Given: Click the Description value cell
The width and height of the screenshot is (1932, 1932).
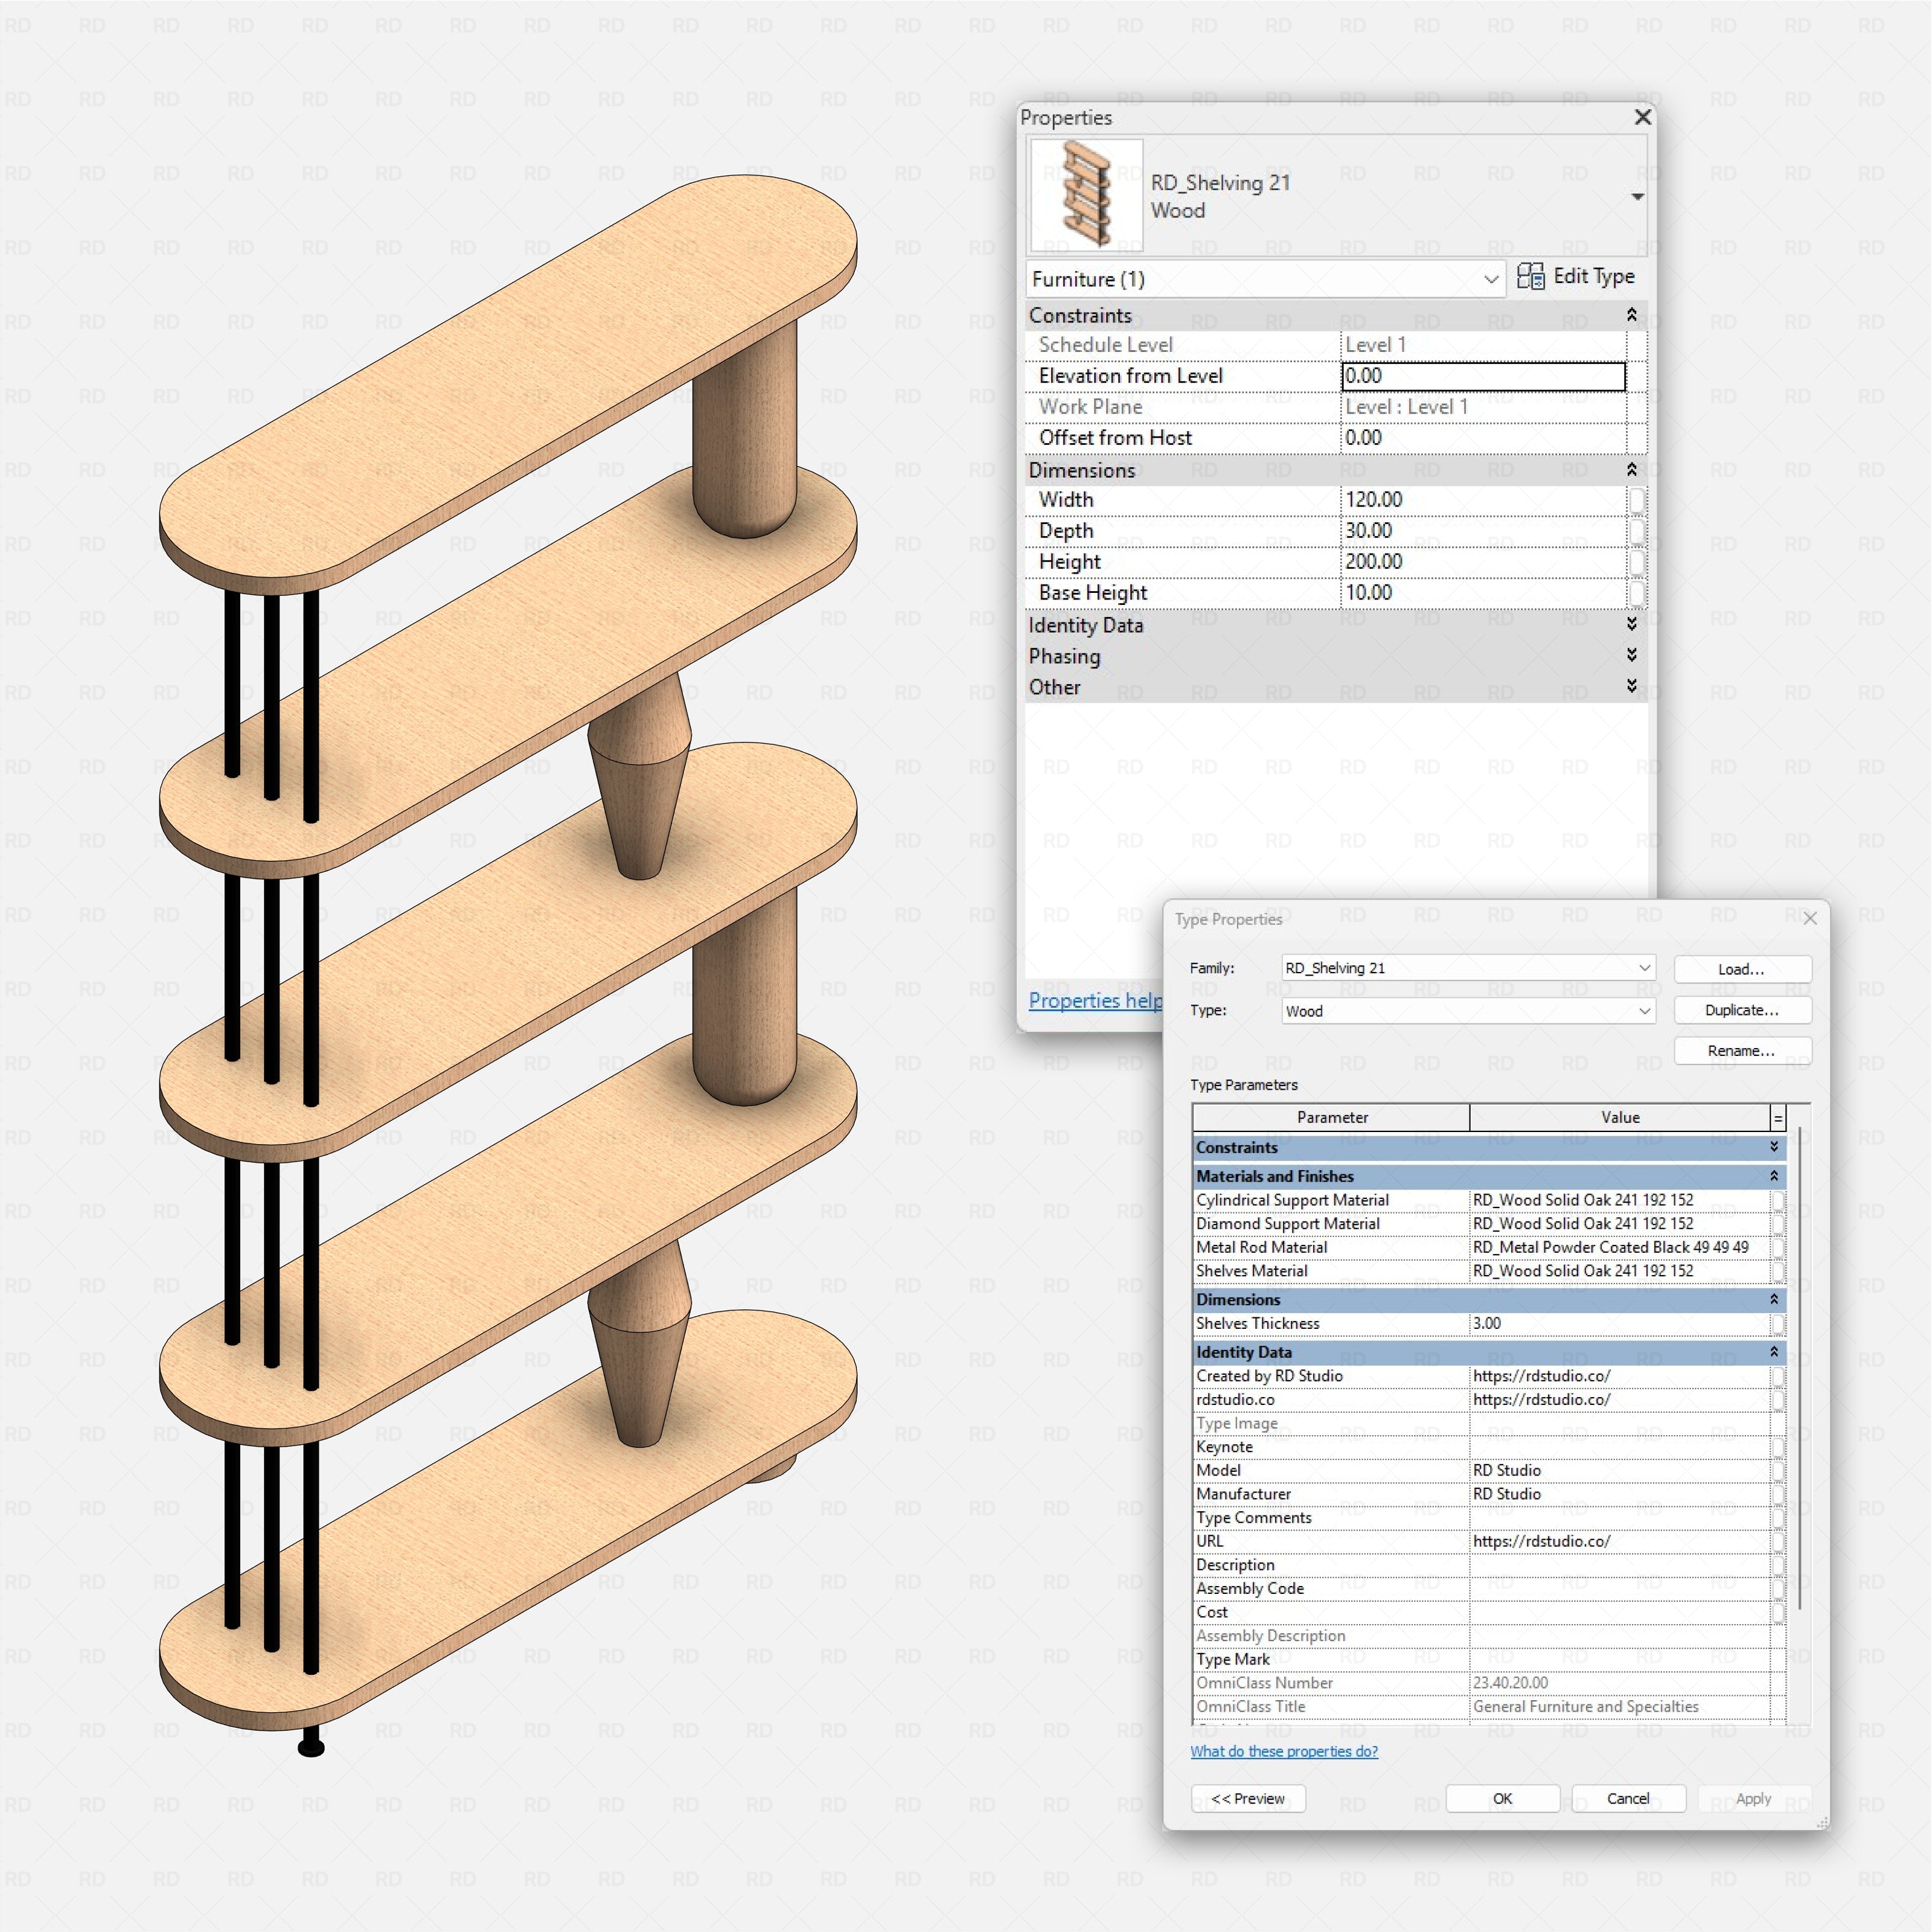Looking at the screenshot, I should tap(1620, 1565).
